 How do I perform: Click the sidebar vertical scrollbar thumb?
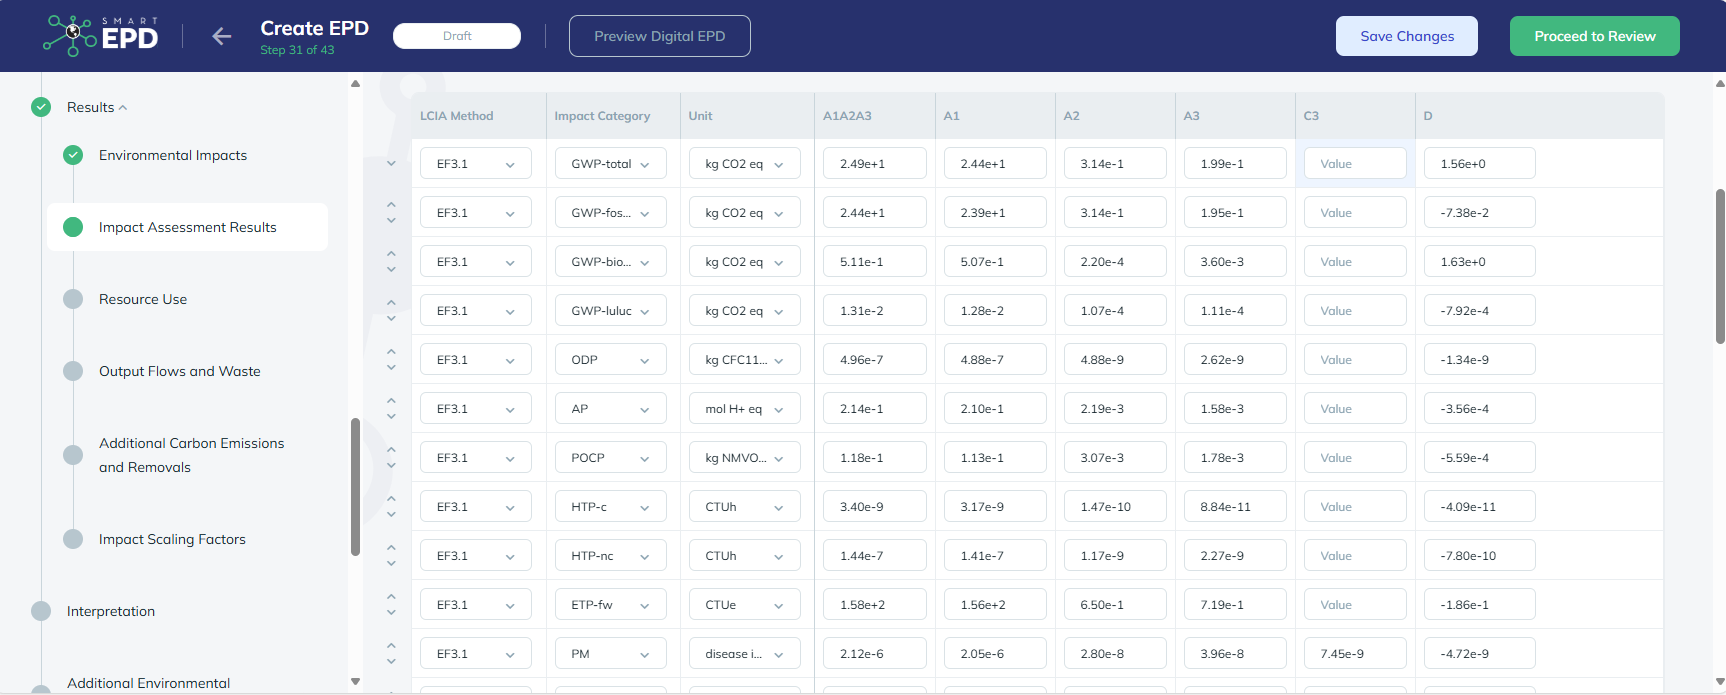[x=355, y=486]
